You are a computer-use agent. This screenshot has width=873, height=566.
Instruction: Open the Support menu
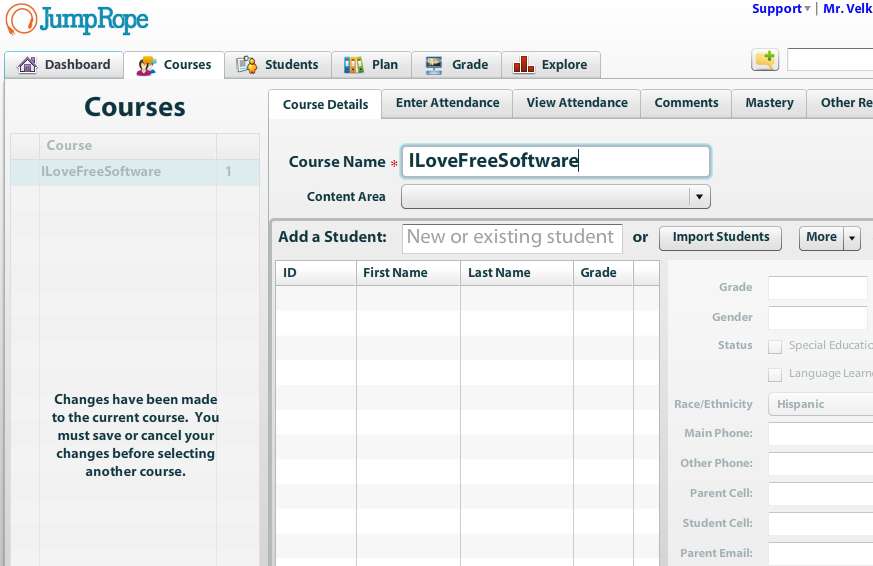tap(781, 9)
